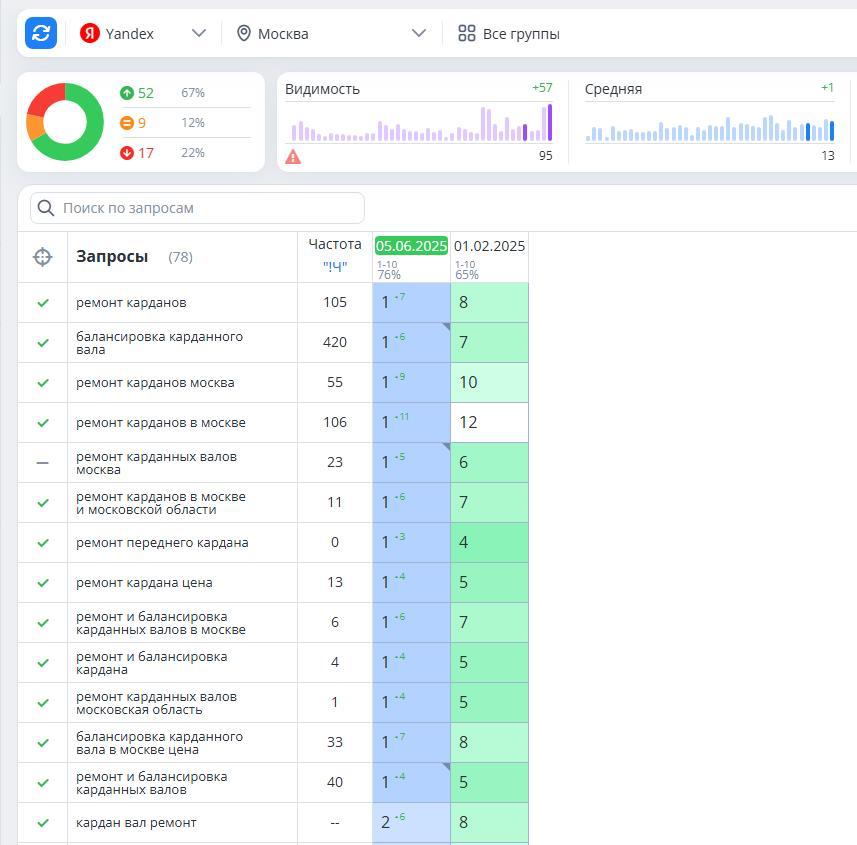Click the +1 average position change value
Screen dimensions: 857x845
827,88
